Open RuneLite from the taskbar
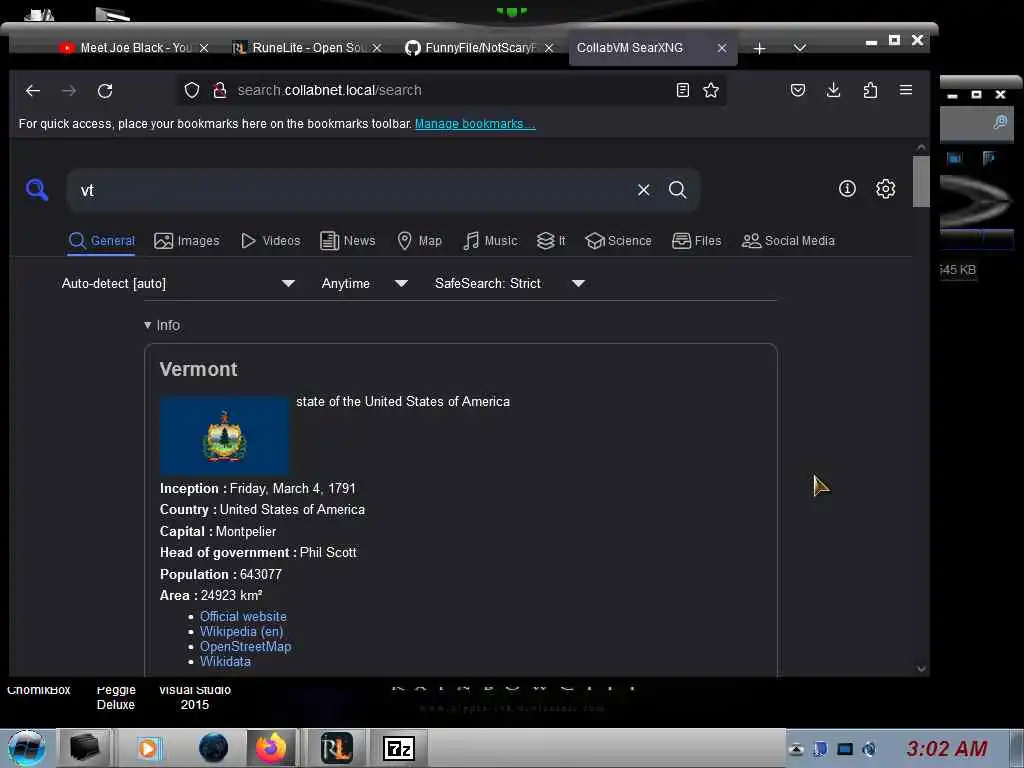 336,748
